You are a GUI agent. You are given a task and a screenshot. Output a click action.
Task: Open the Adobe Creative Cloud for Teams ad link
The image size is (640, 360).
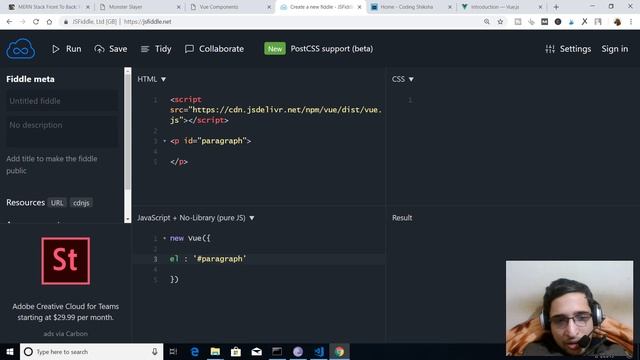(66, 312)
